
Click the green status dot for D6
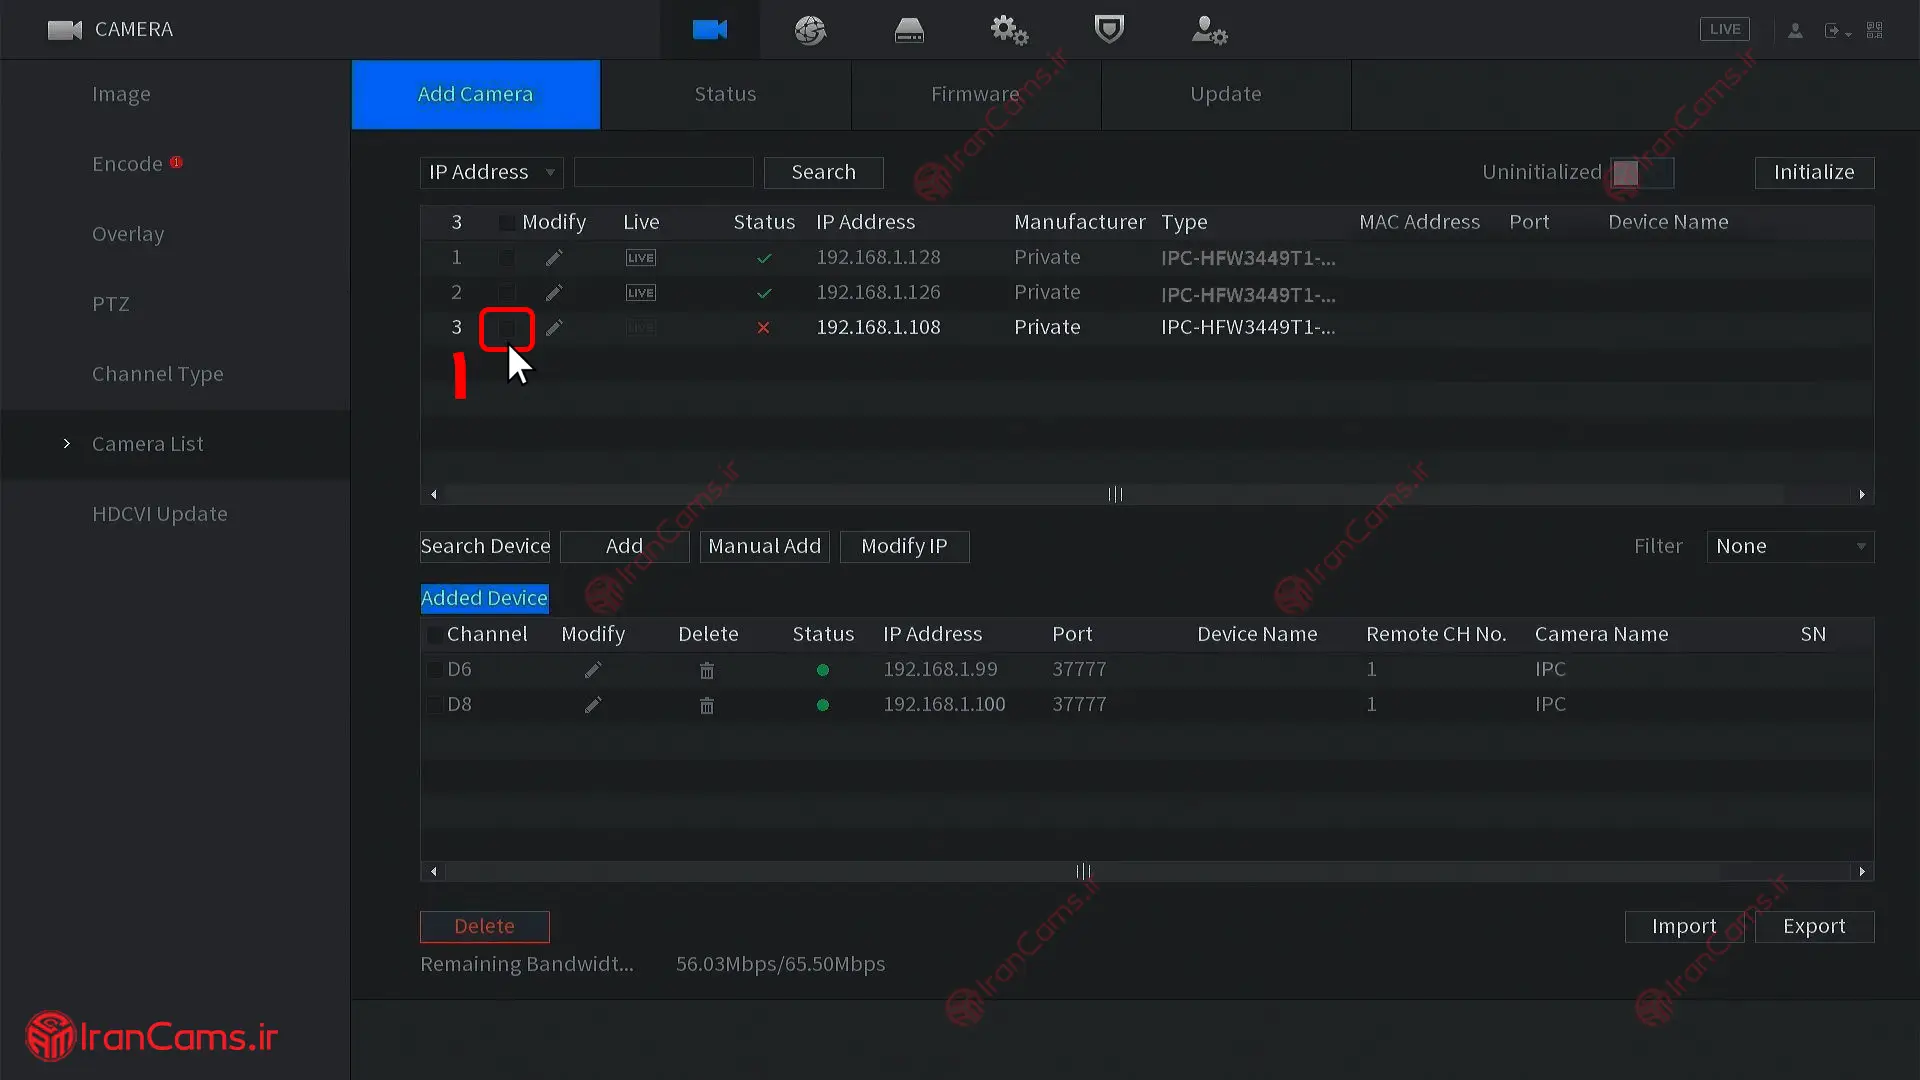pos(823,670)
